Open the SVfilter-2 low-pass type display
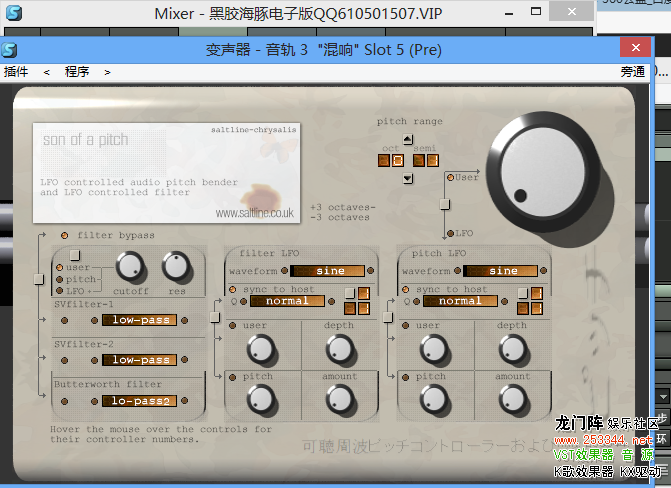671x488 pixels. (x=140, y=360)
